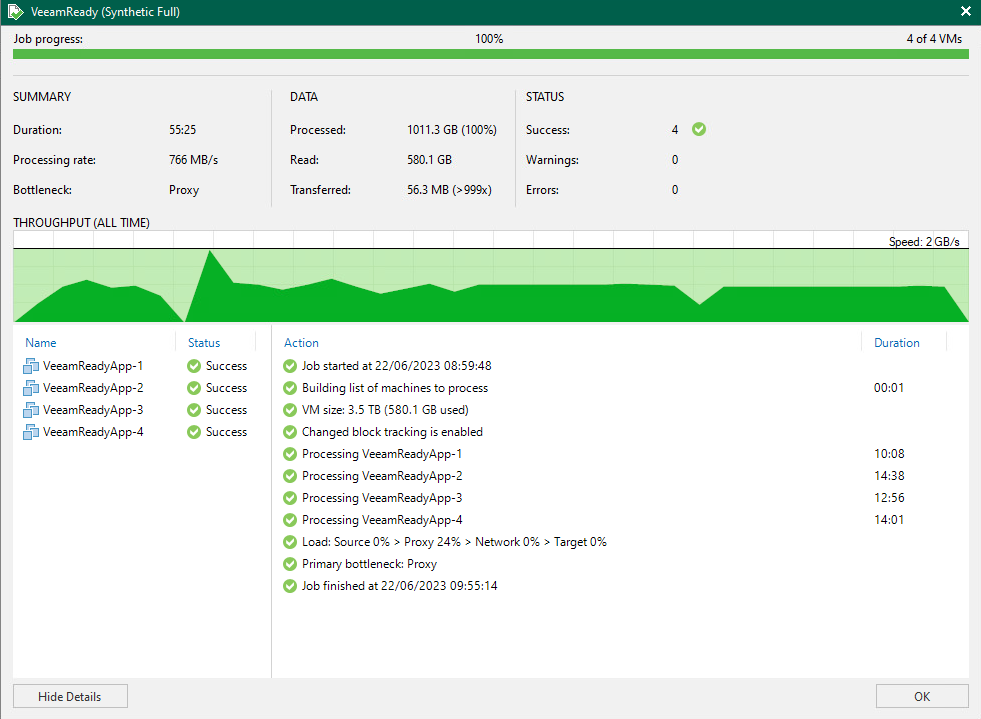Click check icon on Job finished row
Screen dimensions: 981x719
[290, 586]
